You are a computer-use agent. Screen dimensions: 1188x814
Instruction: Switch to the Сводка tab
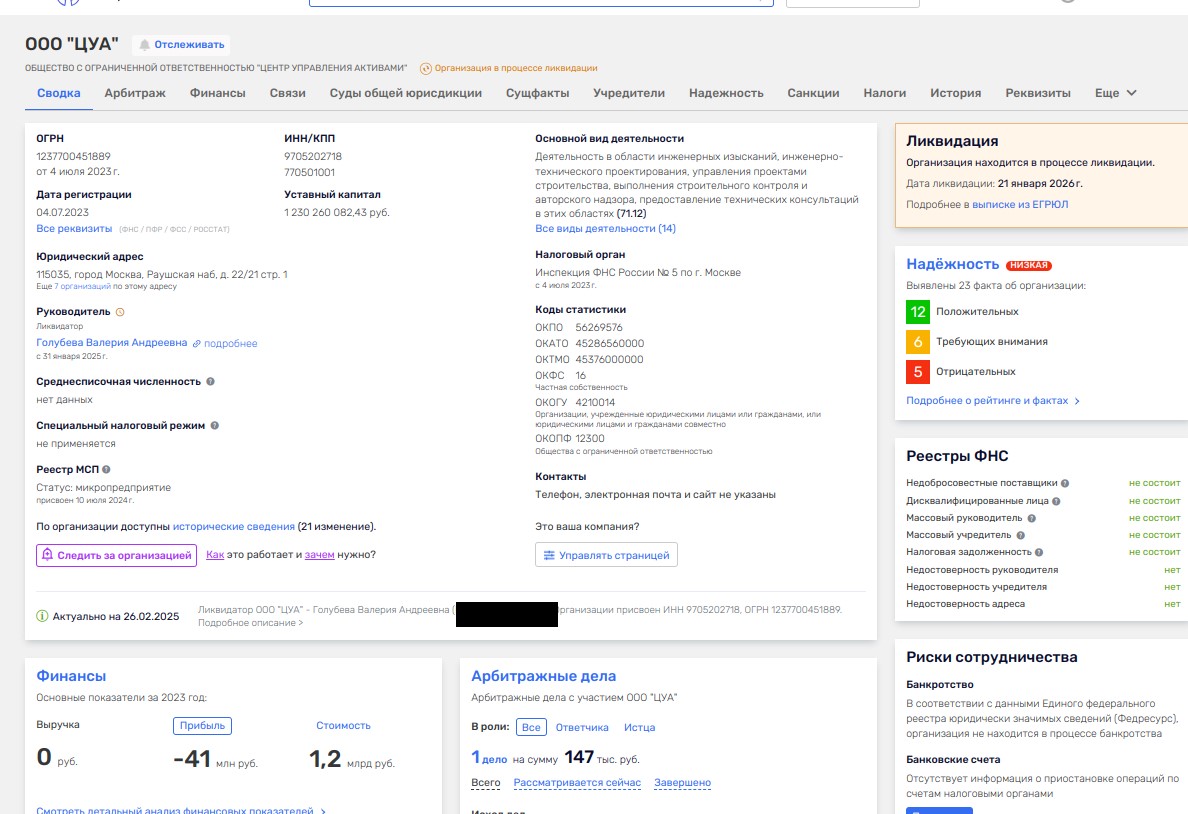[58, 93]
